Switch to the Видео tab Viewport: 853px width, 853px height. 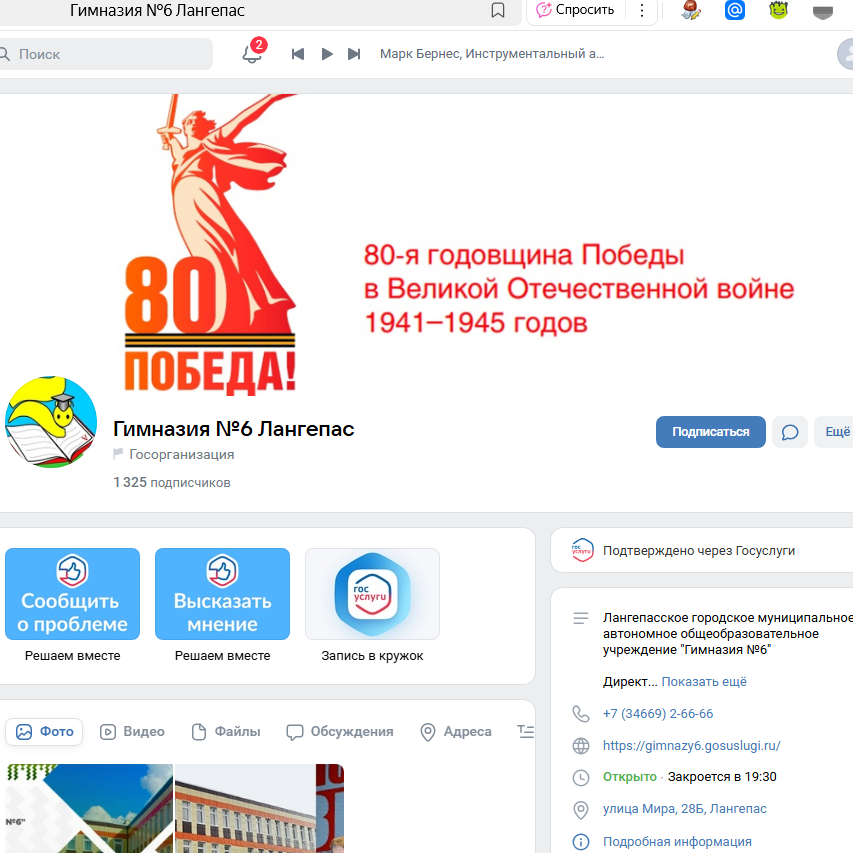[x=132, y=732]
